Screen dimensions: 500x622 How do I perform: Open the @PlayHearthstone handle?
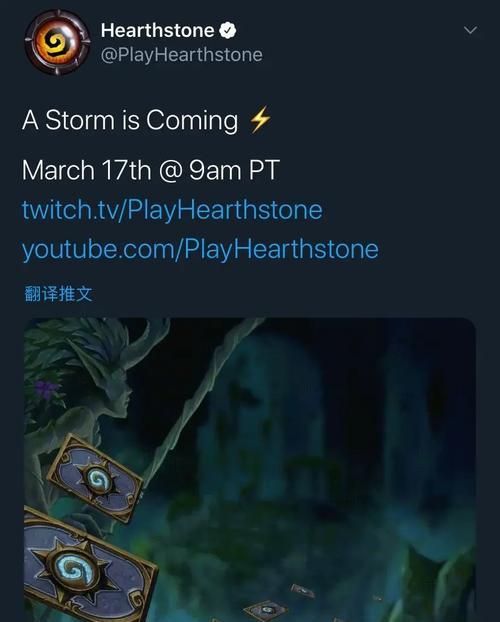point(181,55)
